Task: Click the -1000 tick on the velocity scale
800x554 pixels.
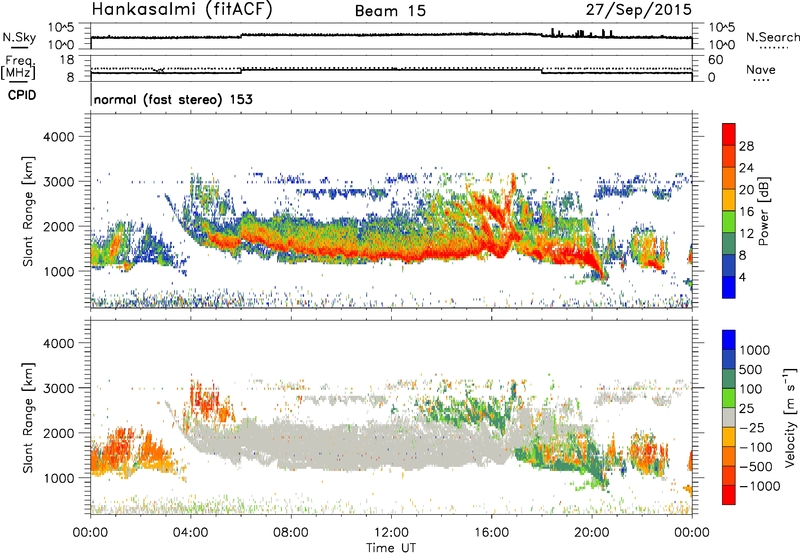Action: (x=759, y=486)
